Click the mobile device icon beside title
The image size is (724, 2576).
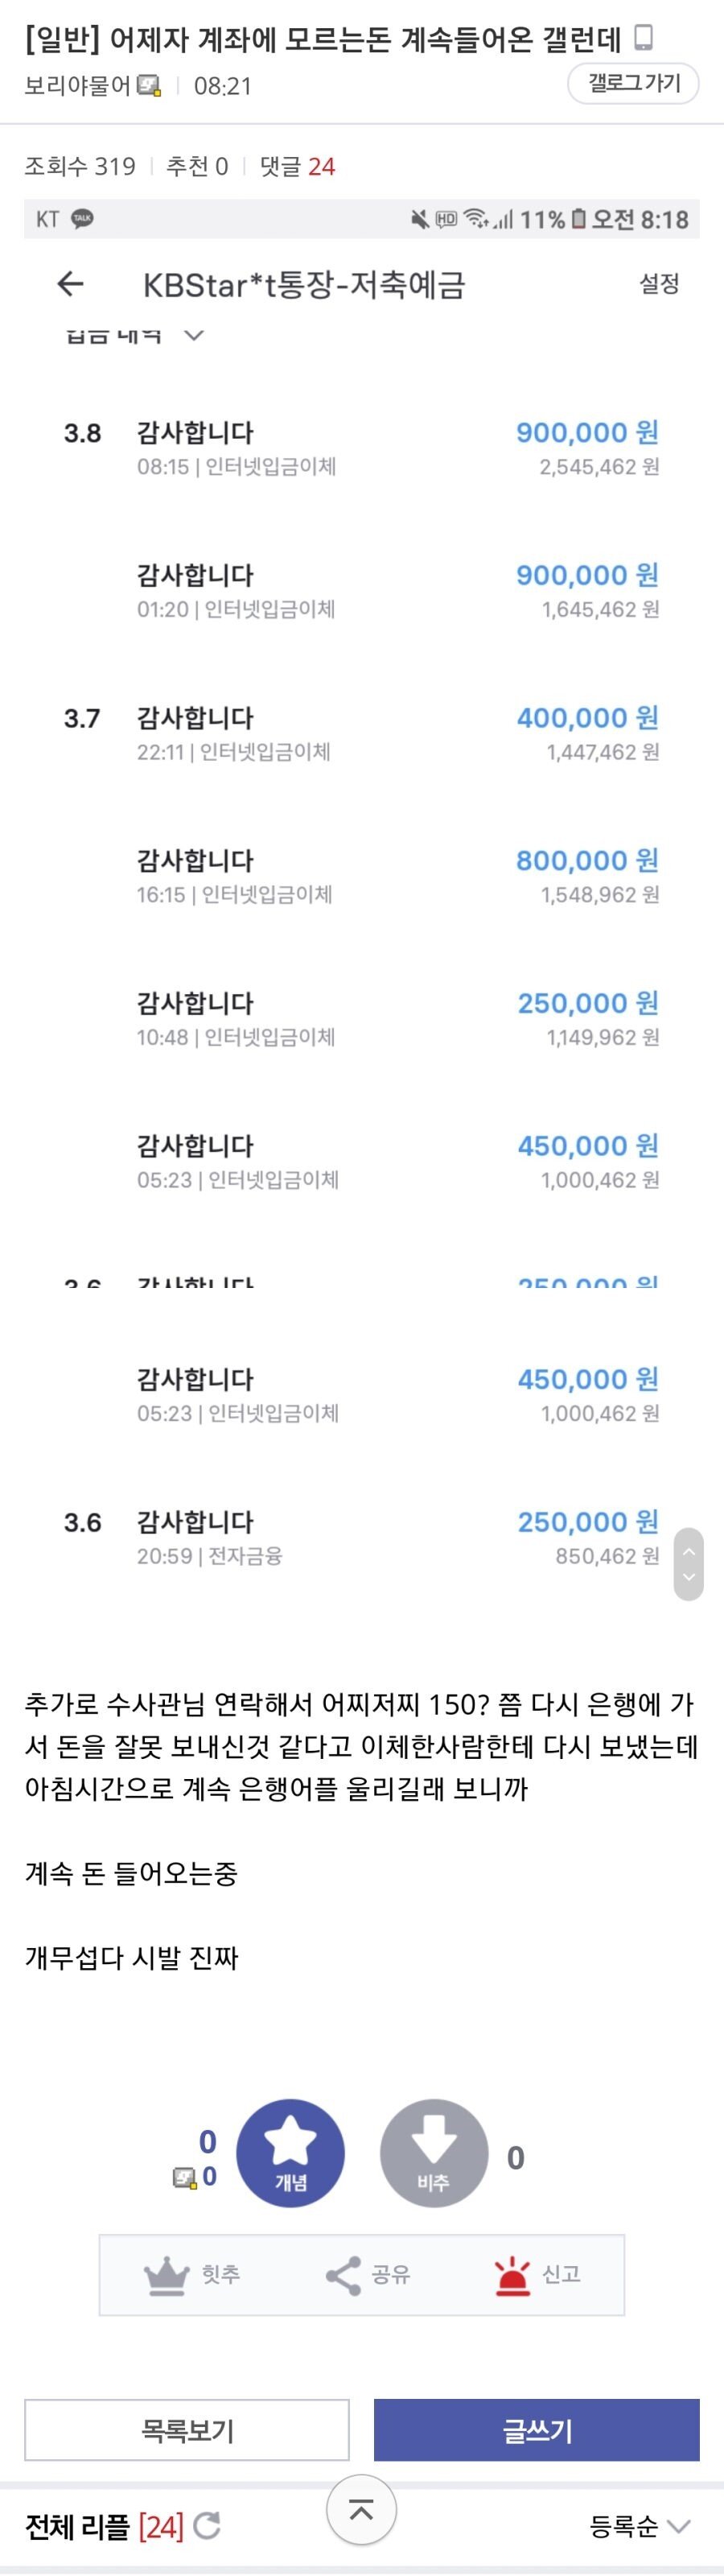point(644,38)
